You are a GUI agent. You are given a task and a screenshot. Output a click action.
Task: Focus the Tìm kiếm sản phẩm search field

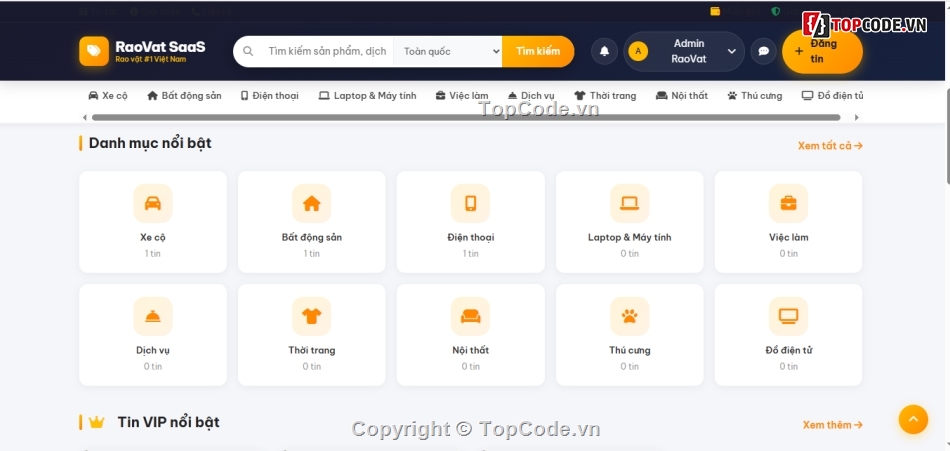pyautogui.click(x=327, y=52)
